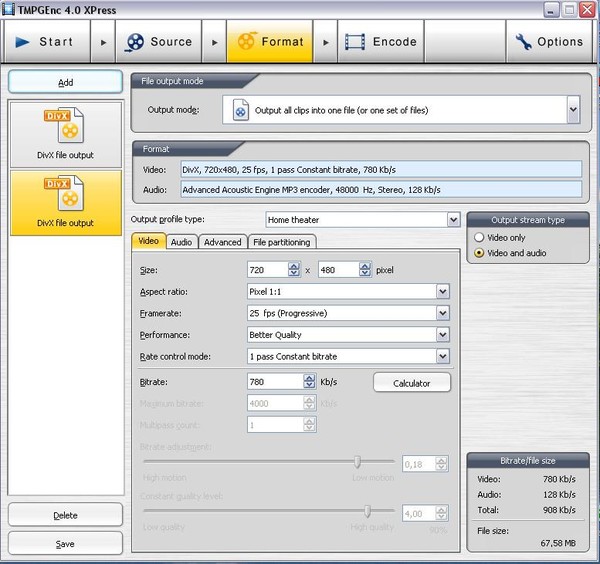Click the height size field showing 480

(339, 270)
